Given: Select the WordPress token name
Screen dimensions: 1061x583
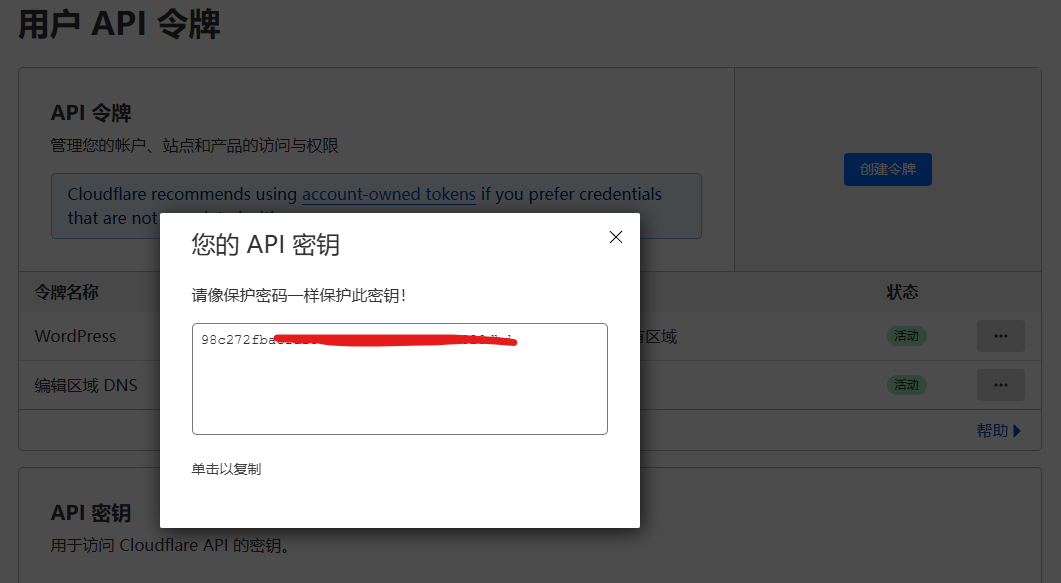Looking at the screenshot, I should pyautogui.click(x=76, y=336).
